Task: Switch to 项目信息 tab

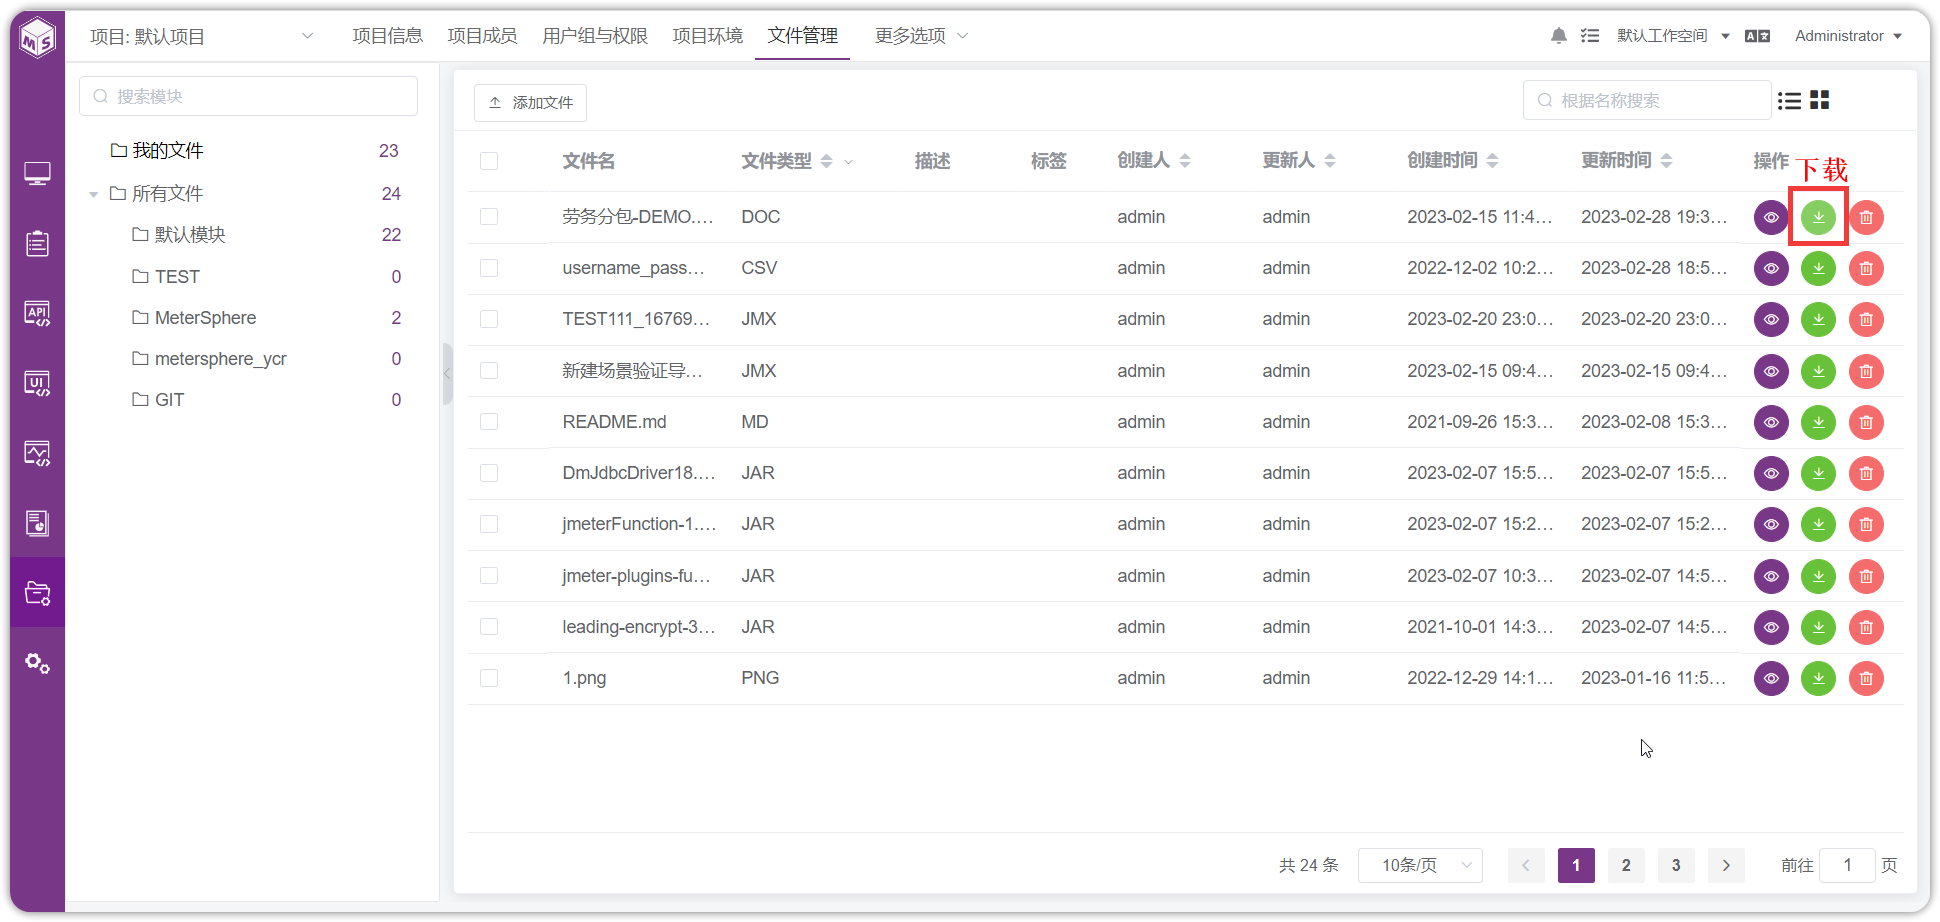Action: [x=387, y=36]
